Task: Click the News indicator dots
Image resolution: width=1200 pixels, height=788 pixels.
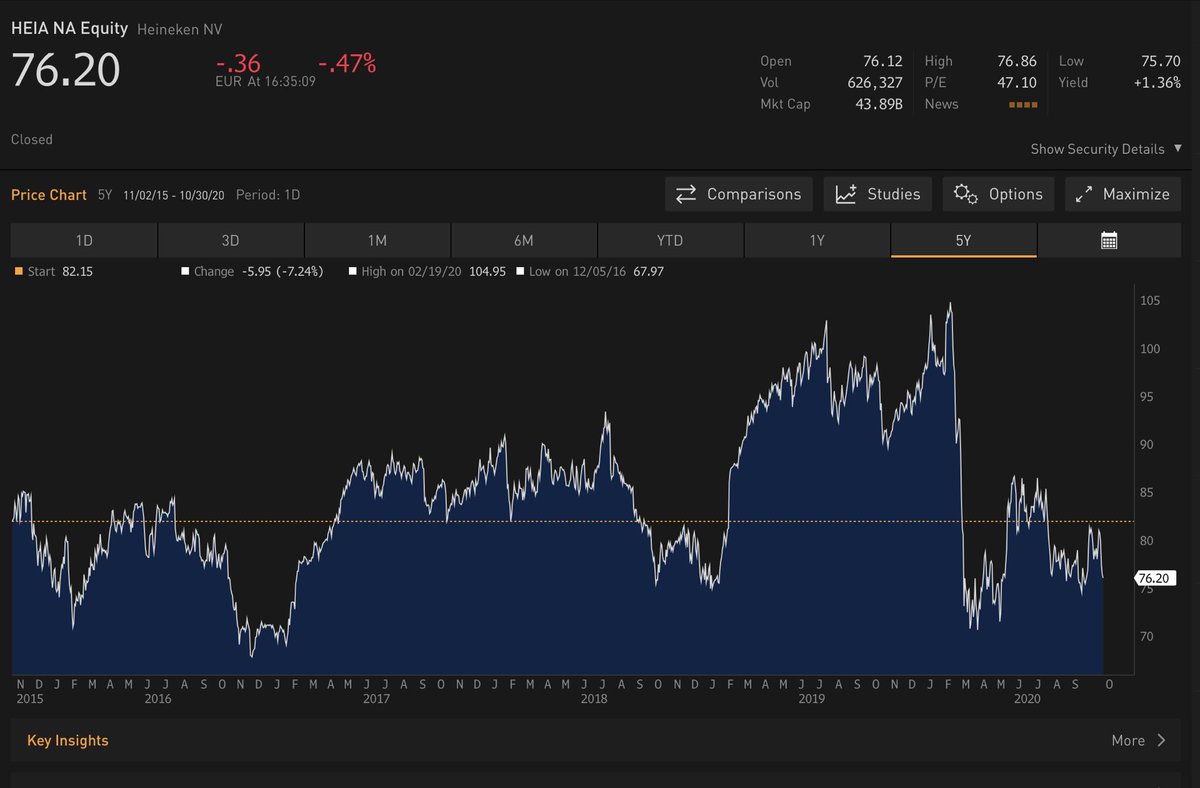Action: coord(1023,104)
